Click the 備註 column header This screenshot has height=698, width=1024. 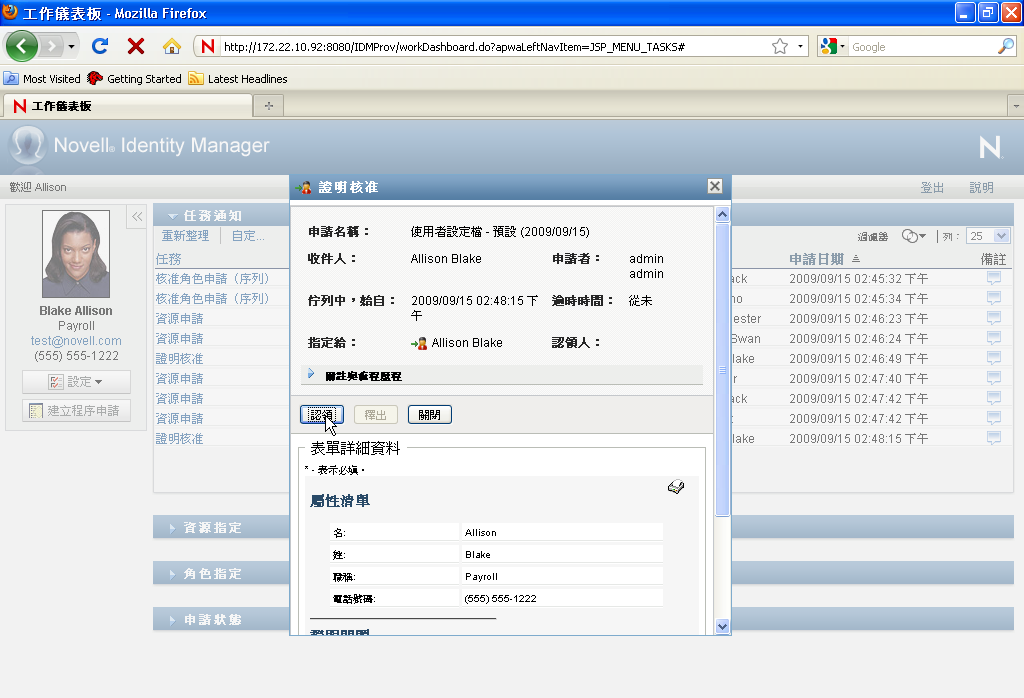(x=993, y=259)
